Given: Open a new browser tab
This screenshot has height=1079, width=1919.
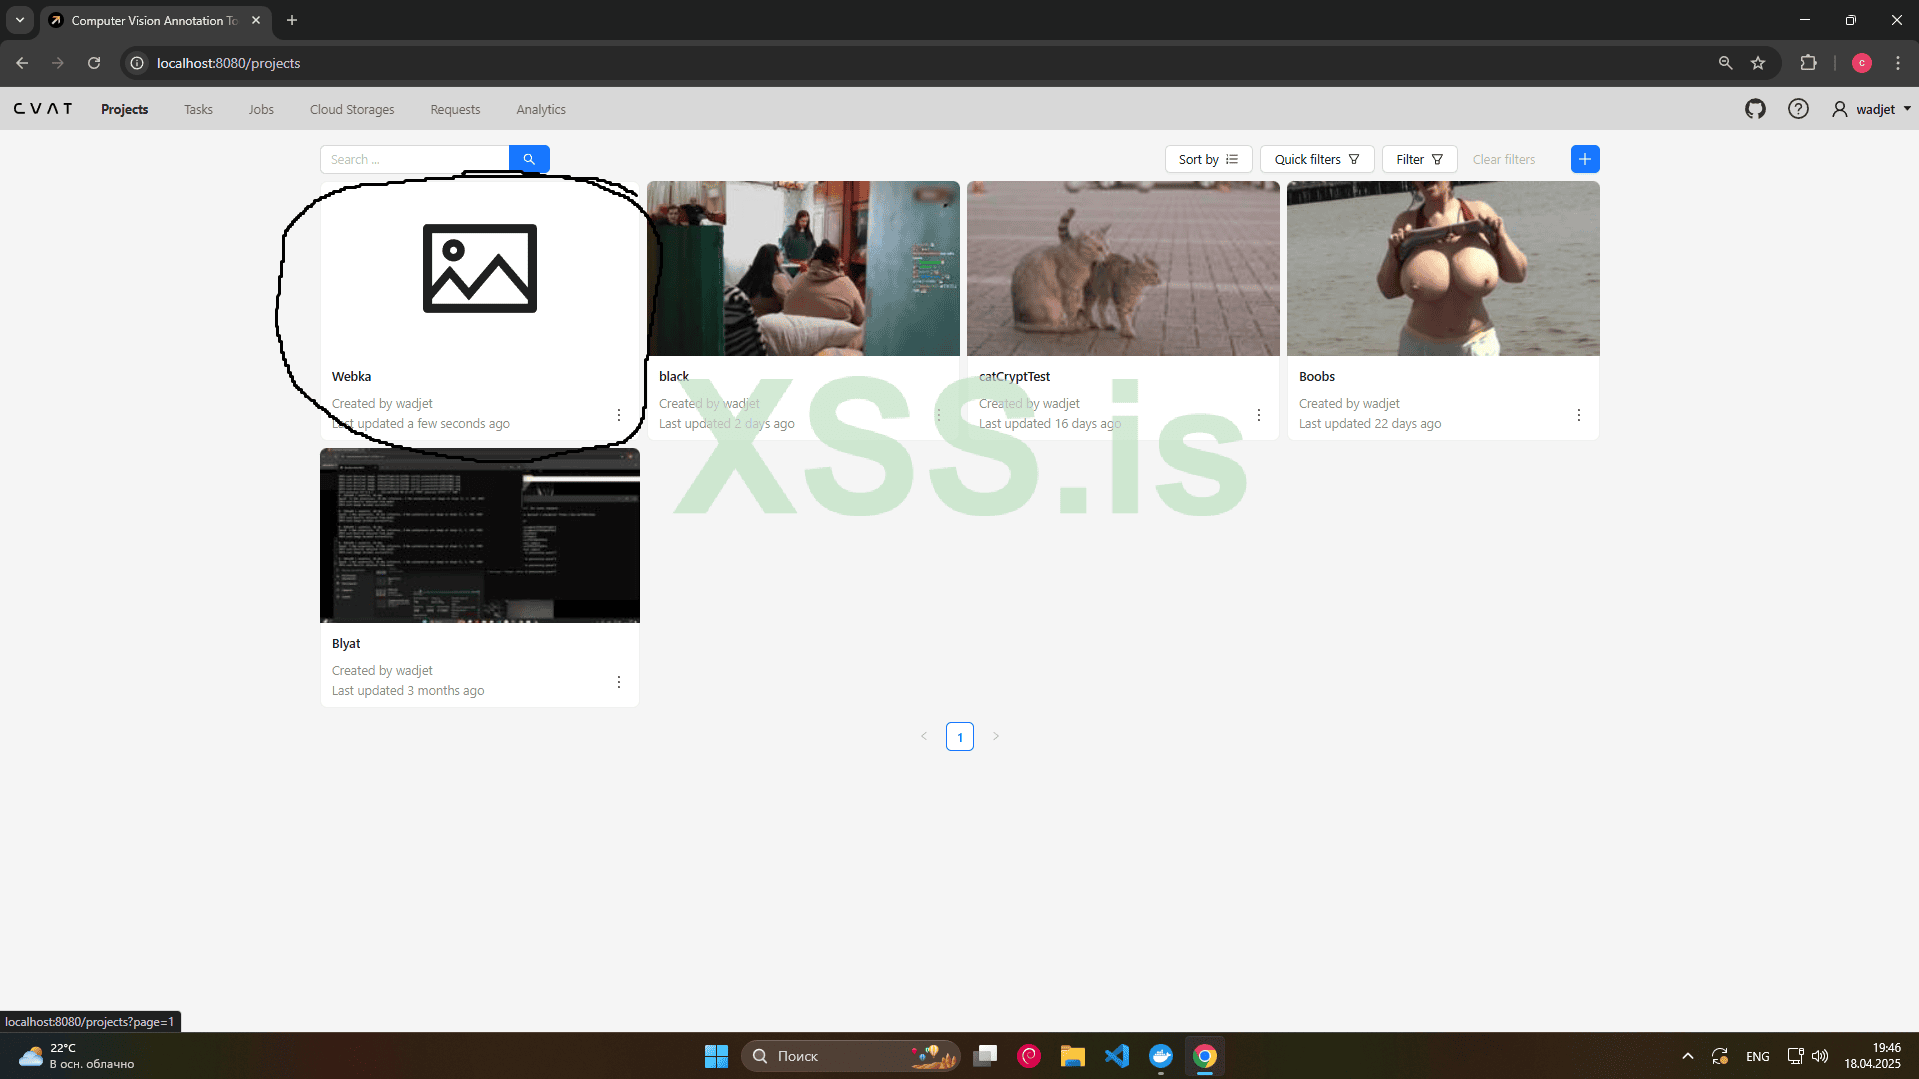Looking at the screenshot, I should [x=292, y=20].
